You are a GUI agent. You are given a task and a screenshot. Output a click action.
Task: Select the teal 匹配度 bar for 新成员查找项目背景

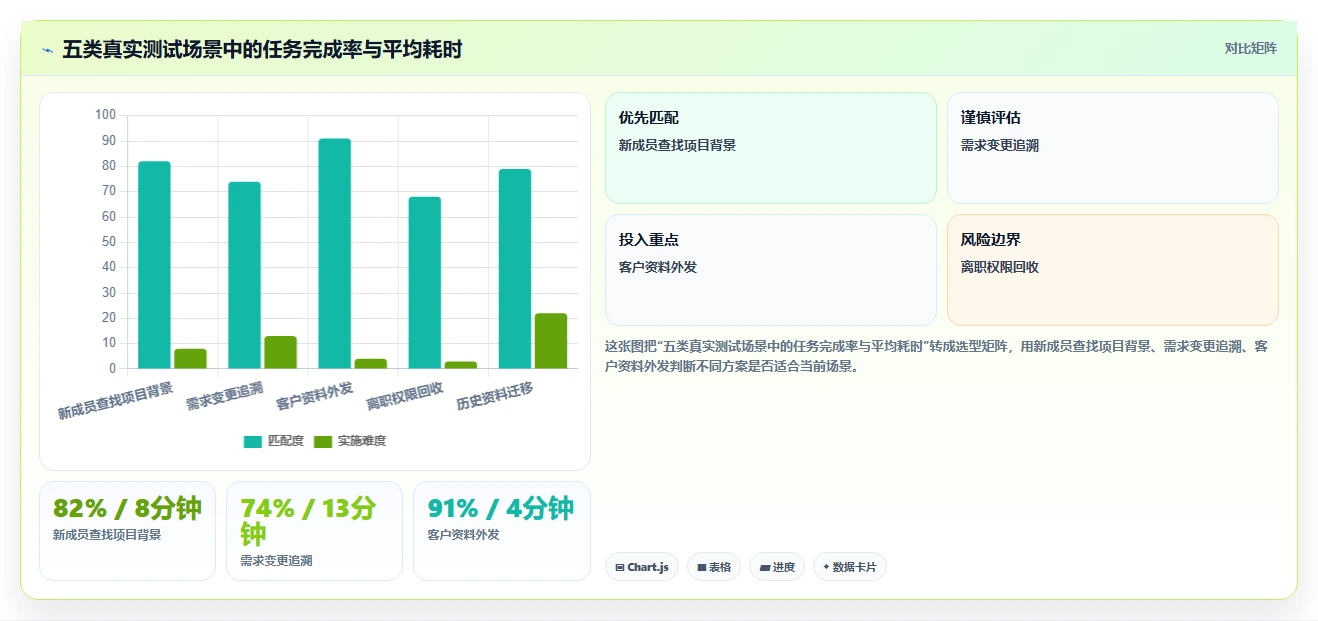tap(154, 265)
